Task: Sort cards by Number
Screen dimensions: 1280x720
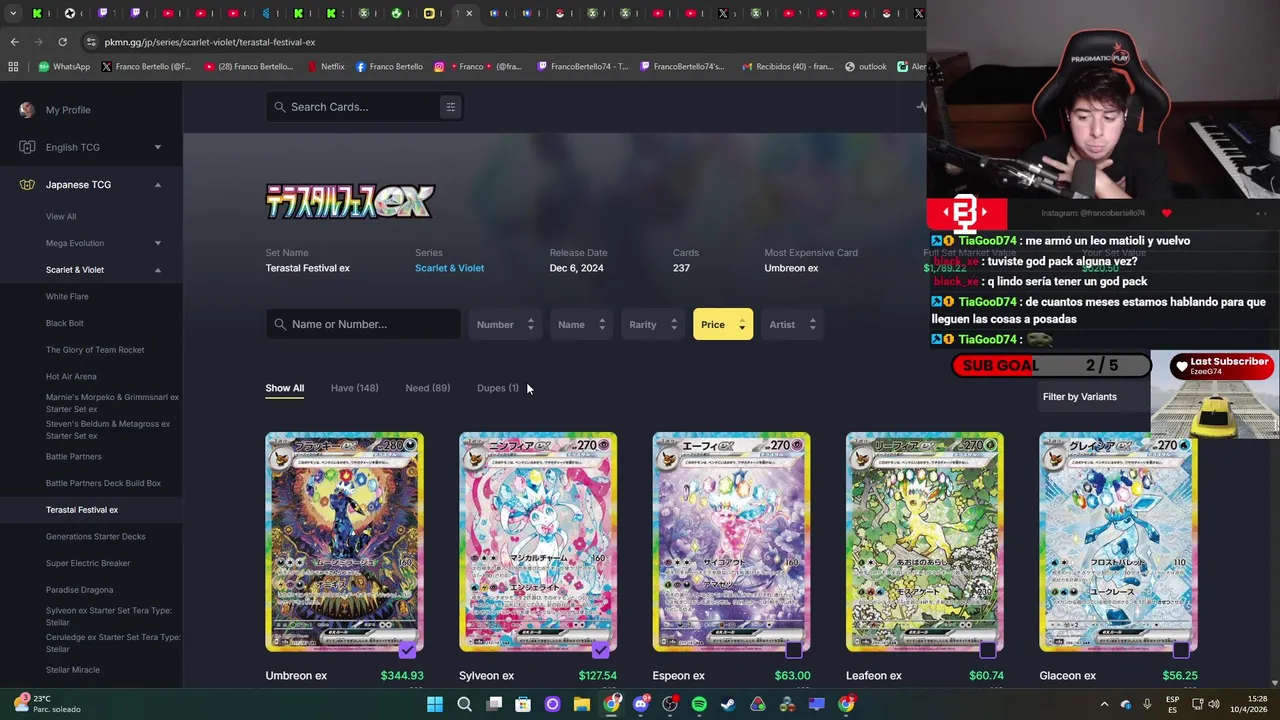Action: (504, 324)
